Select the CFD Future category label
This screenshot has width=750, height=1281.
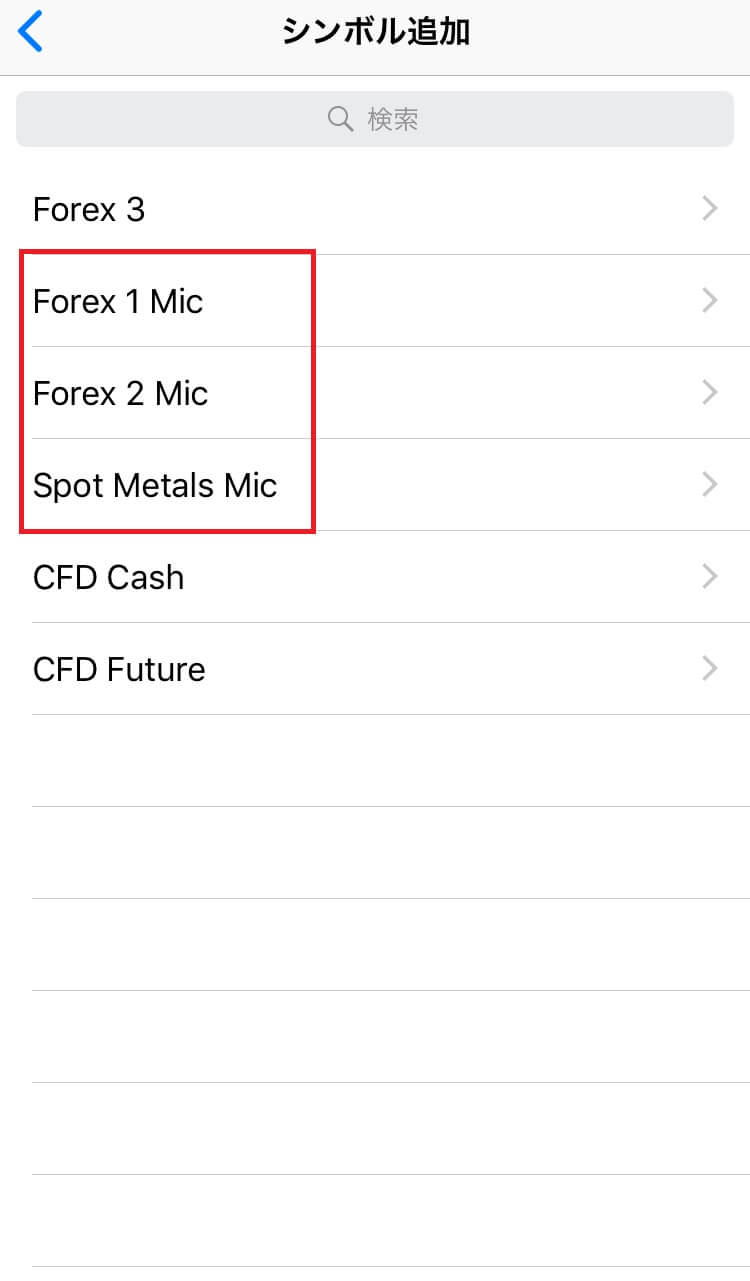pyautogui.click(x=119, y=670)
